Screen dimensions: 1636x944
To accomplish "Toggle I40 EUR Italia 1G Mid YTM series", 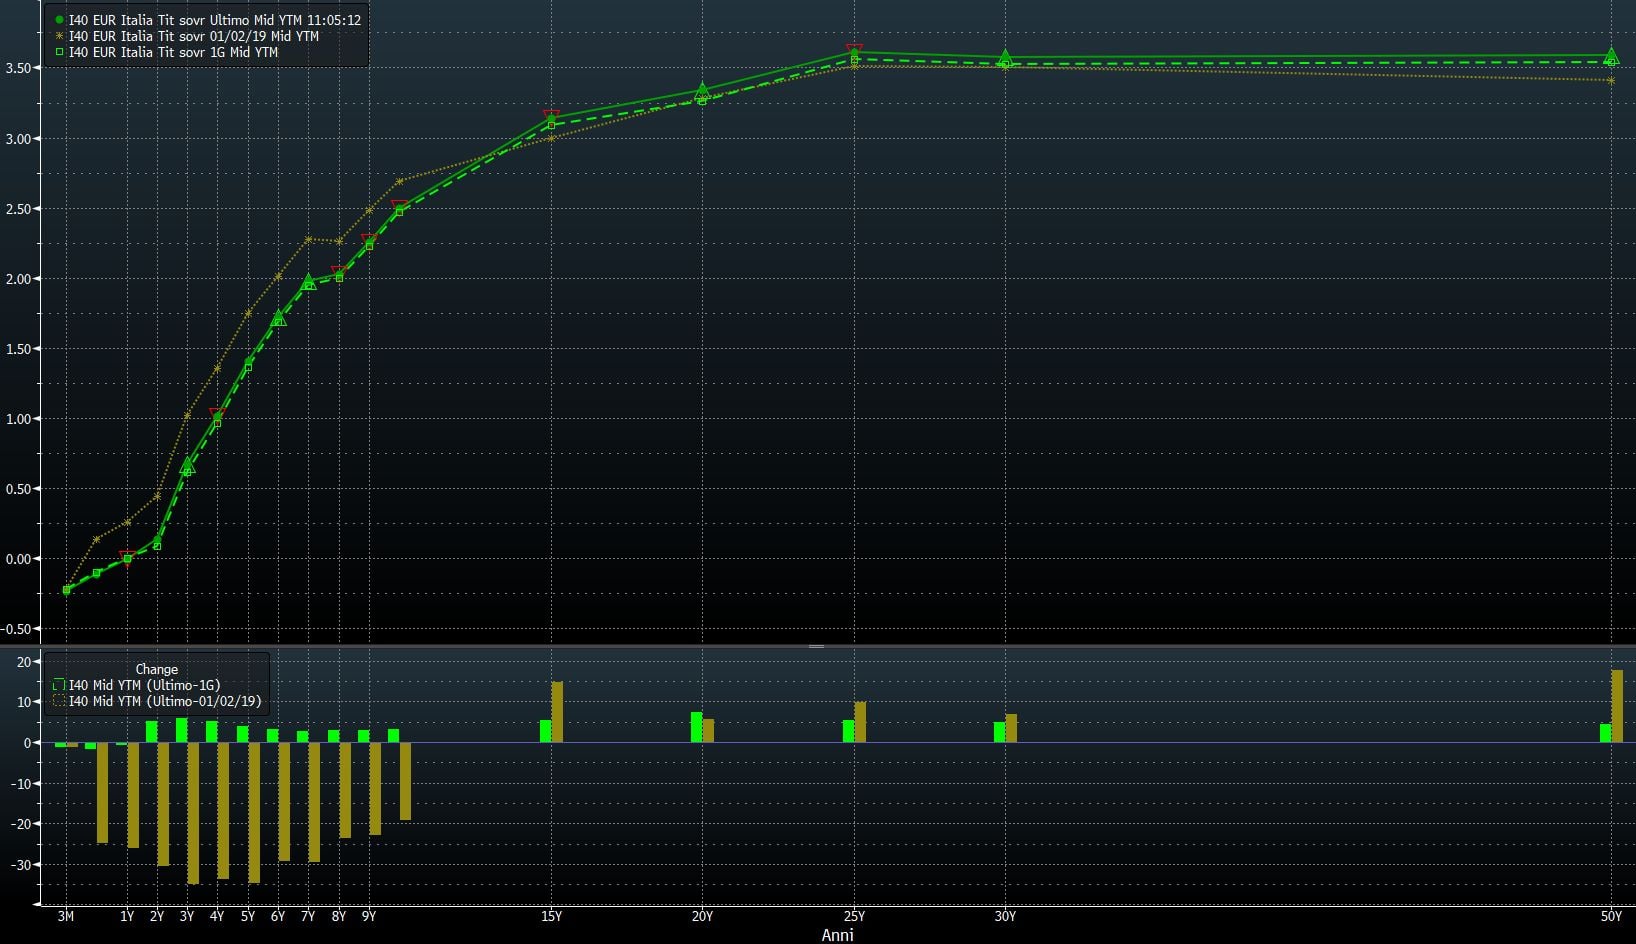I will [x=173, y=52].
